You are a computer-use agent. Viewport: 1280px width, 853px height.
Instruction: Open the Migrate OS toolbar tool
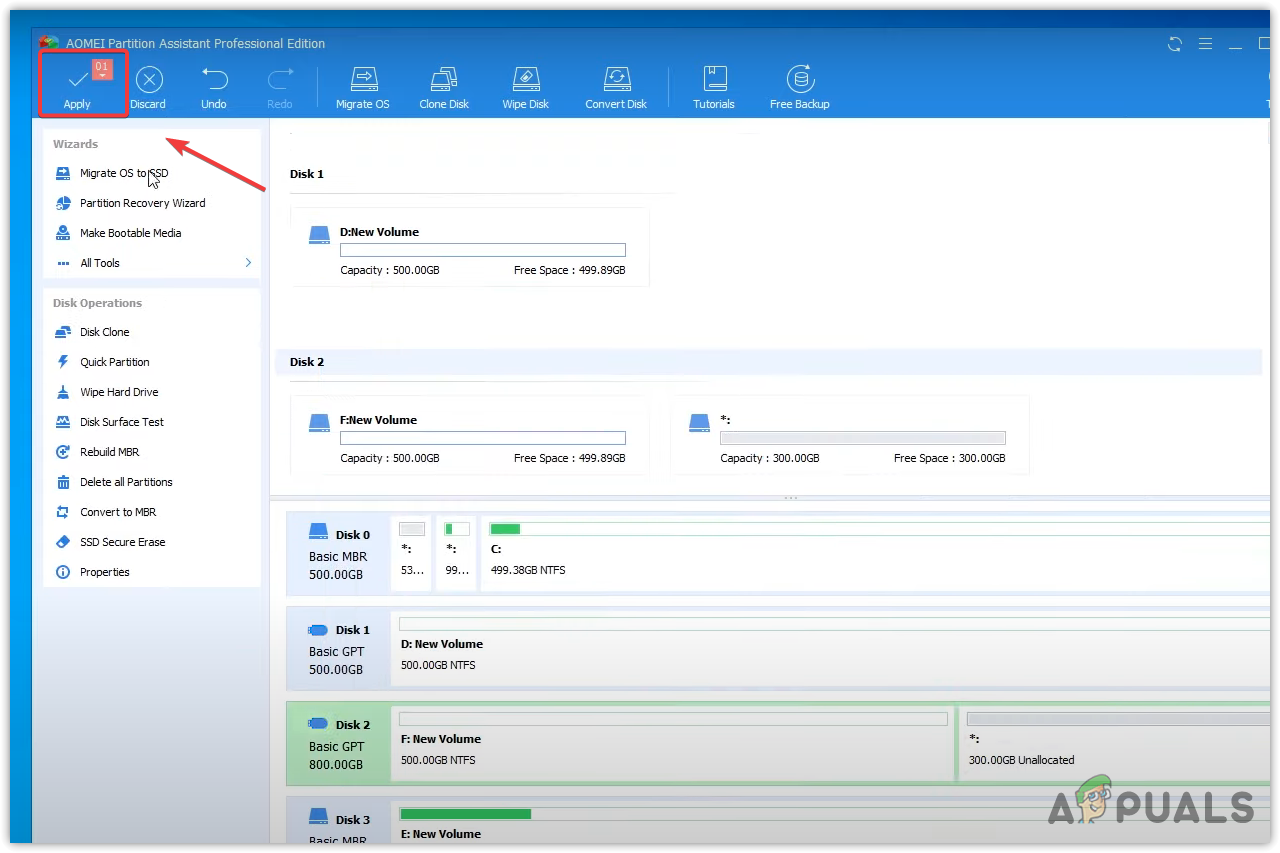click(x=362, y=86)
